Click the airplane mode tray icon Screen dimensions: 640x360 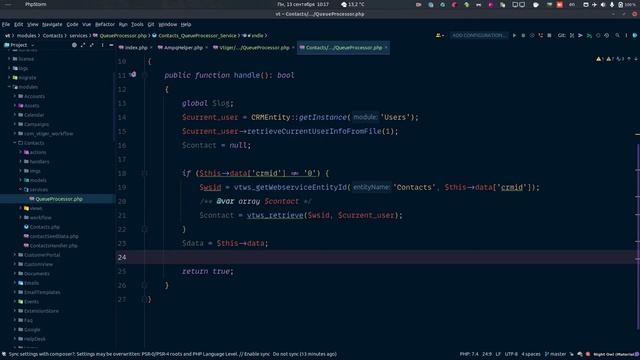tap(594, 4)
